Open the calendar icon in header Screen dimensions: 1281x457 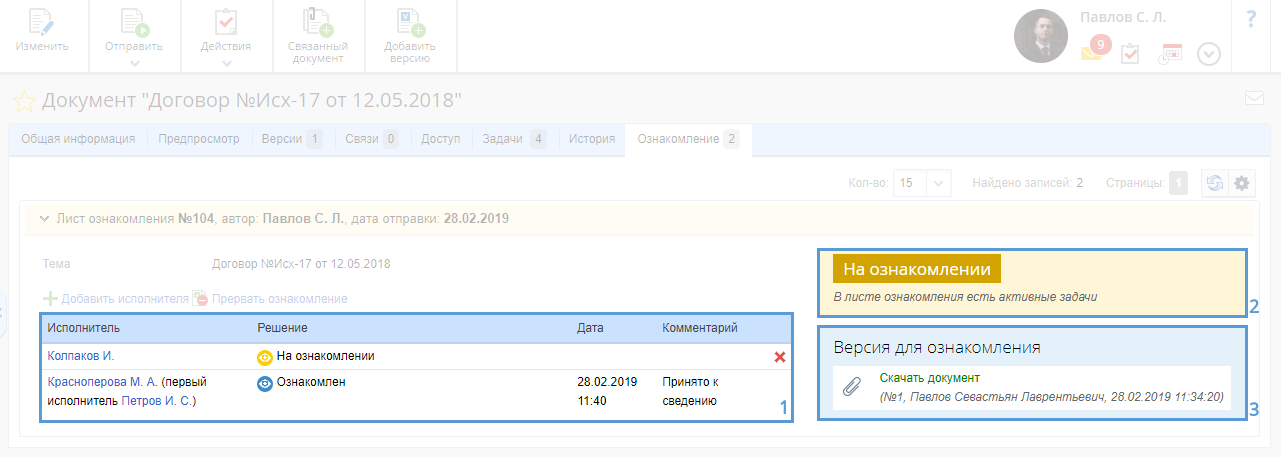coord(1170,54)
